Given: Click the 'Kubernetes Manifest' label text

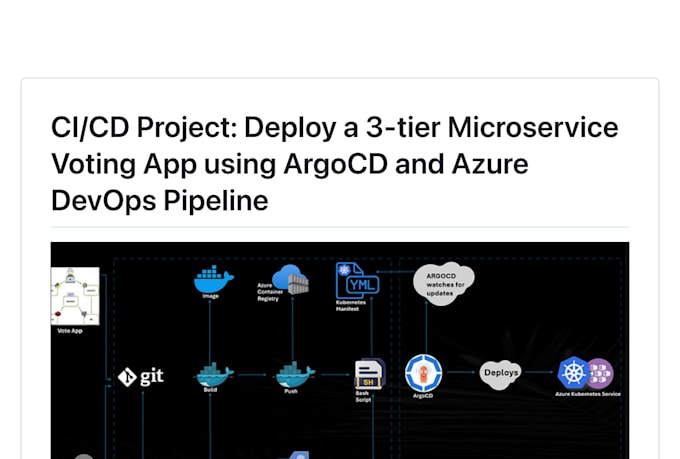Looking at the screenshot, I should pyautogui.click(x=351, y=305).
